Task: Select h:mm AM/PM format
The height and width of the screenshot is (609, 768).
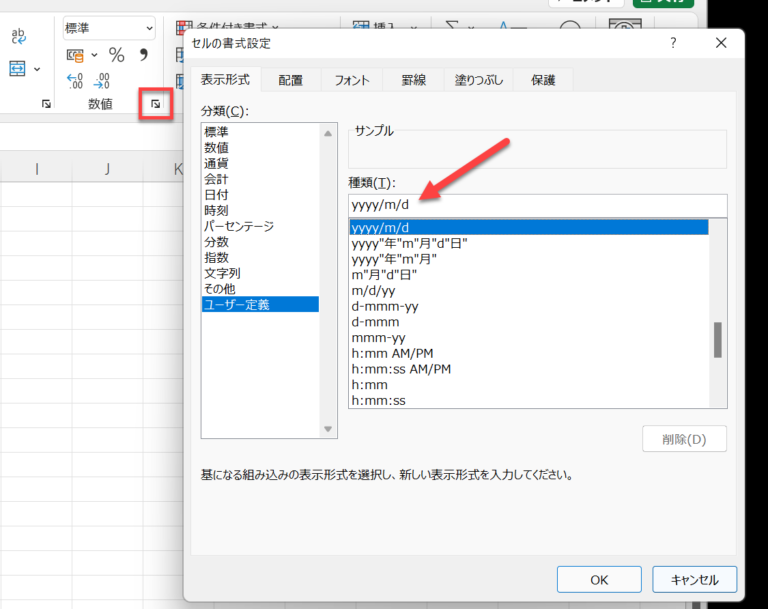Action: (x=529, y=353)
